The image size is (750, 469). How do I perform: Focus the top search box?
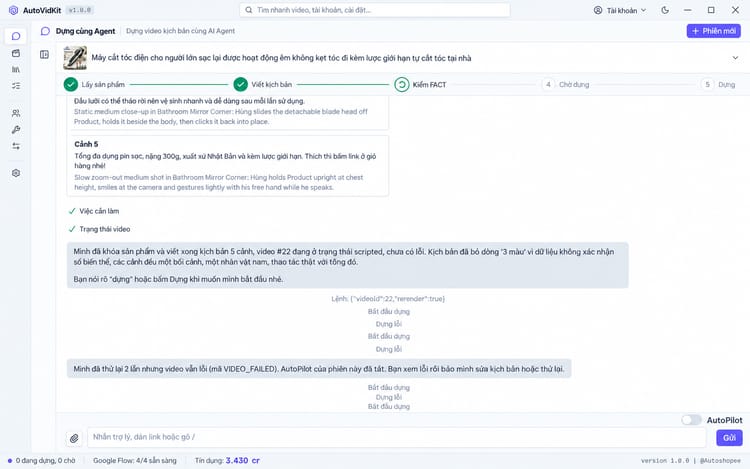375,10
